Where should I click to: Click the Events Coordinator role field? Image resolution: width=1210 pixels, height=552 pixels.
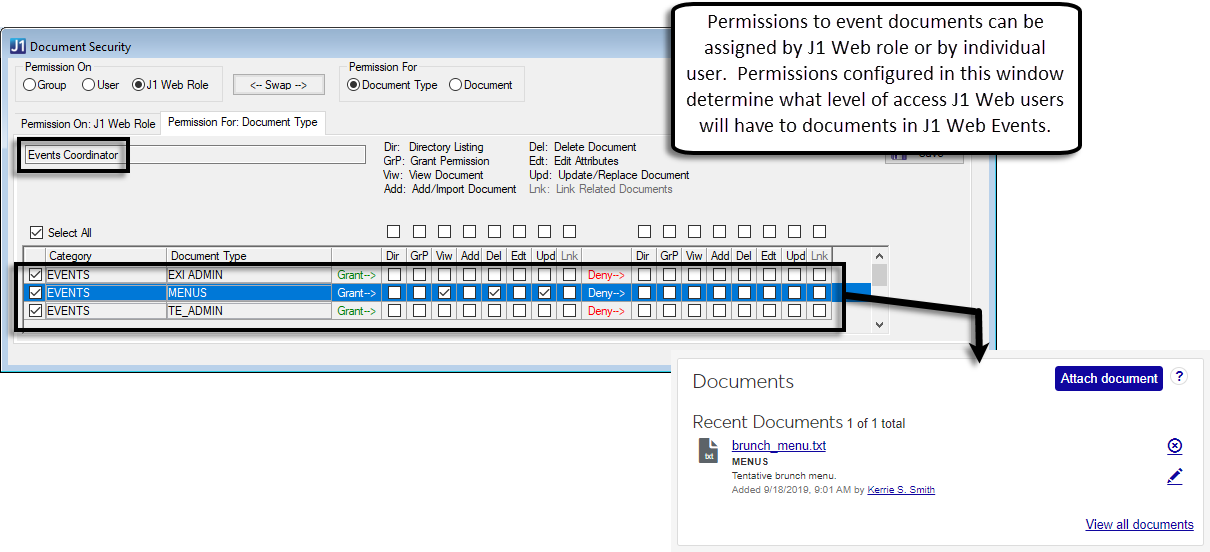(x=195, y=155)
